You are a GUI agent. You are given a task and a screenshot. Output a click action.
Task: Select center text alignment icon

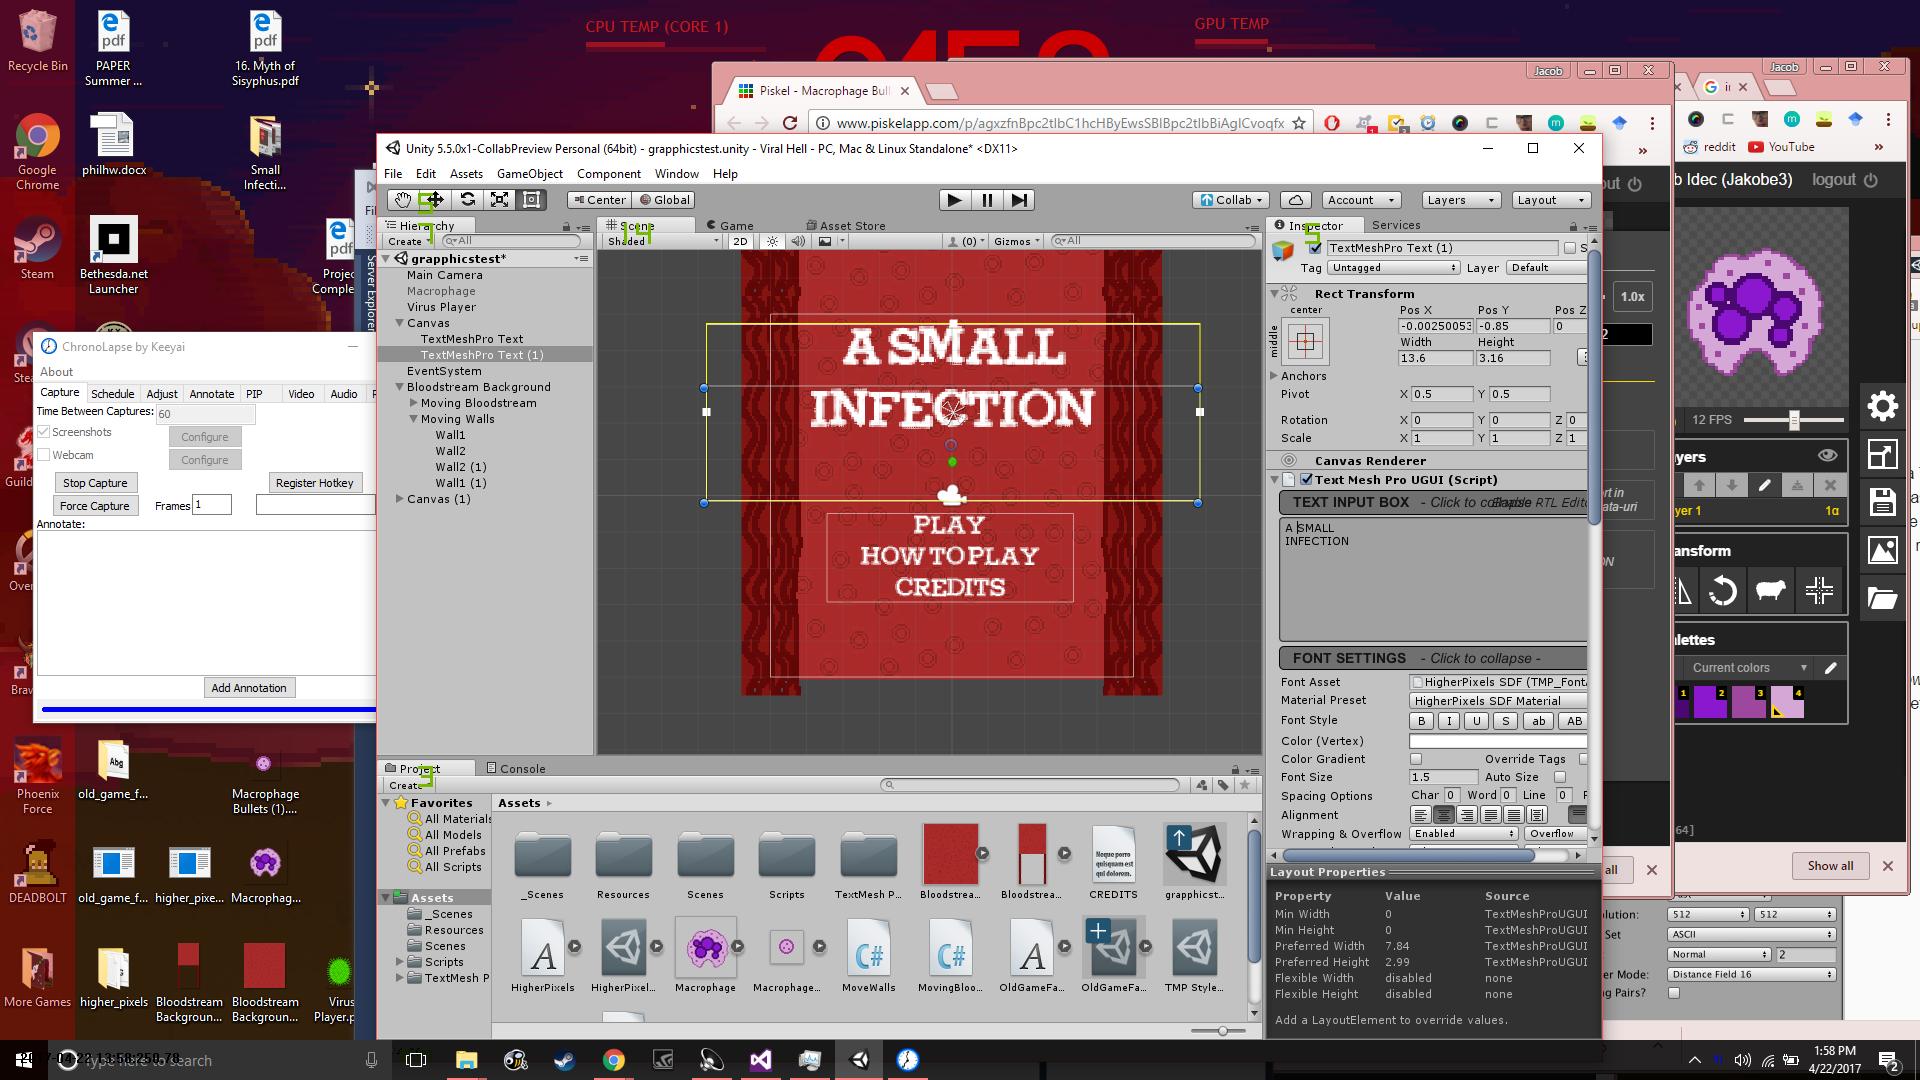pyautogui.click(x=1443, y=815)
